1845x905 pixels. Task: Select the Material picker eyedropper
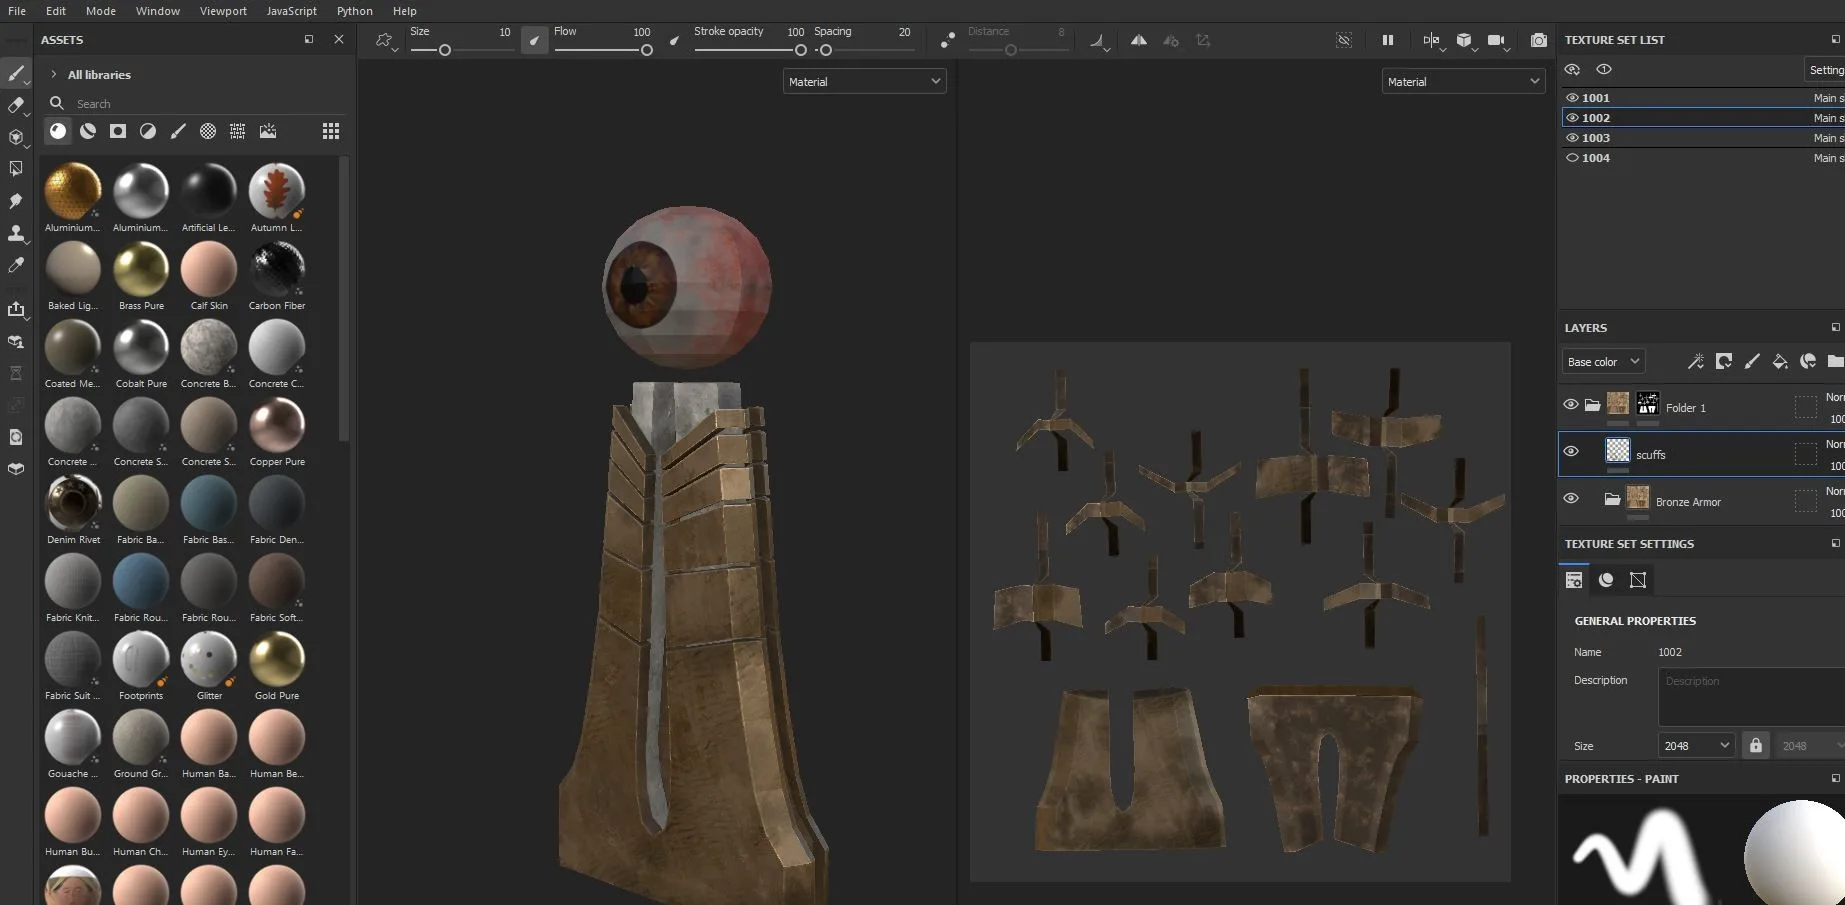coord(16,265)
